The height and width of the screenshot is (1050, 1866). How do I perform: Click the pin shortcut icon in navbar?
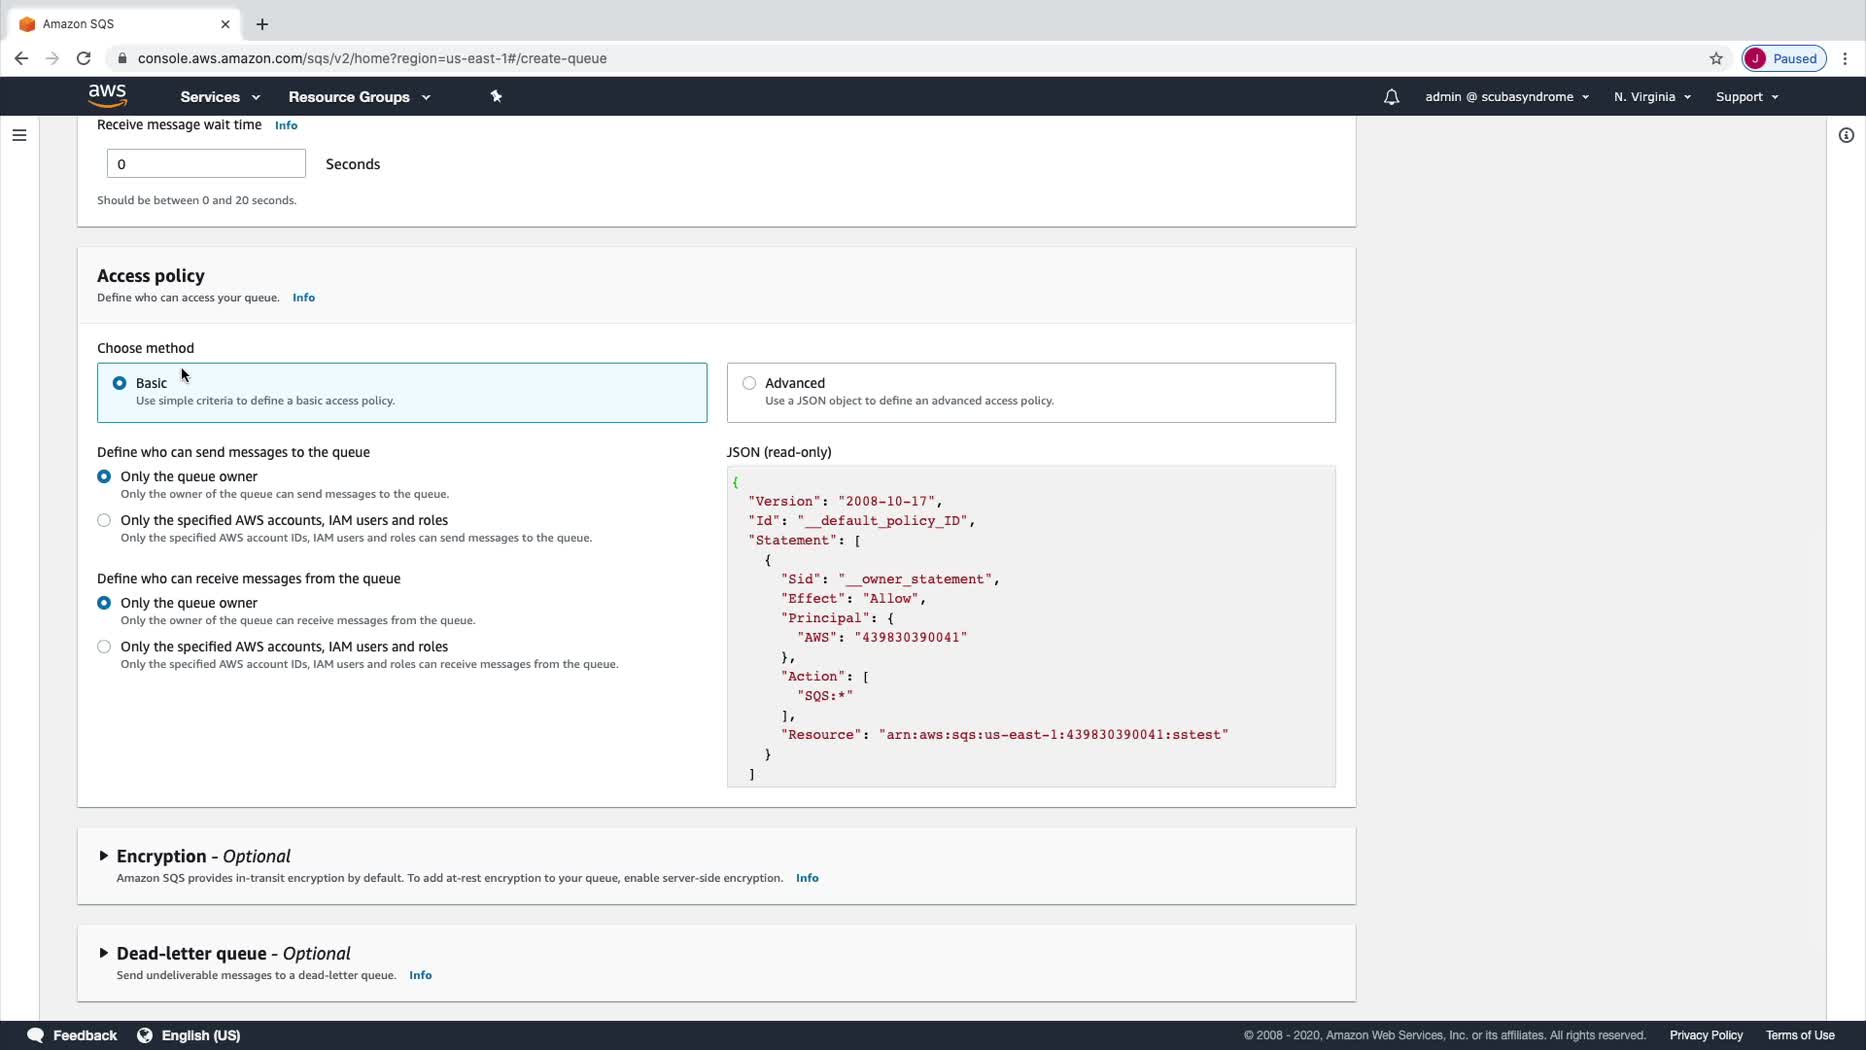[x=496, y=97]
